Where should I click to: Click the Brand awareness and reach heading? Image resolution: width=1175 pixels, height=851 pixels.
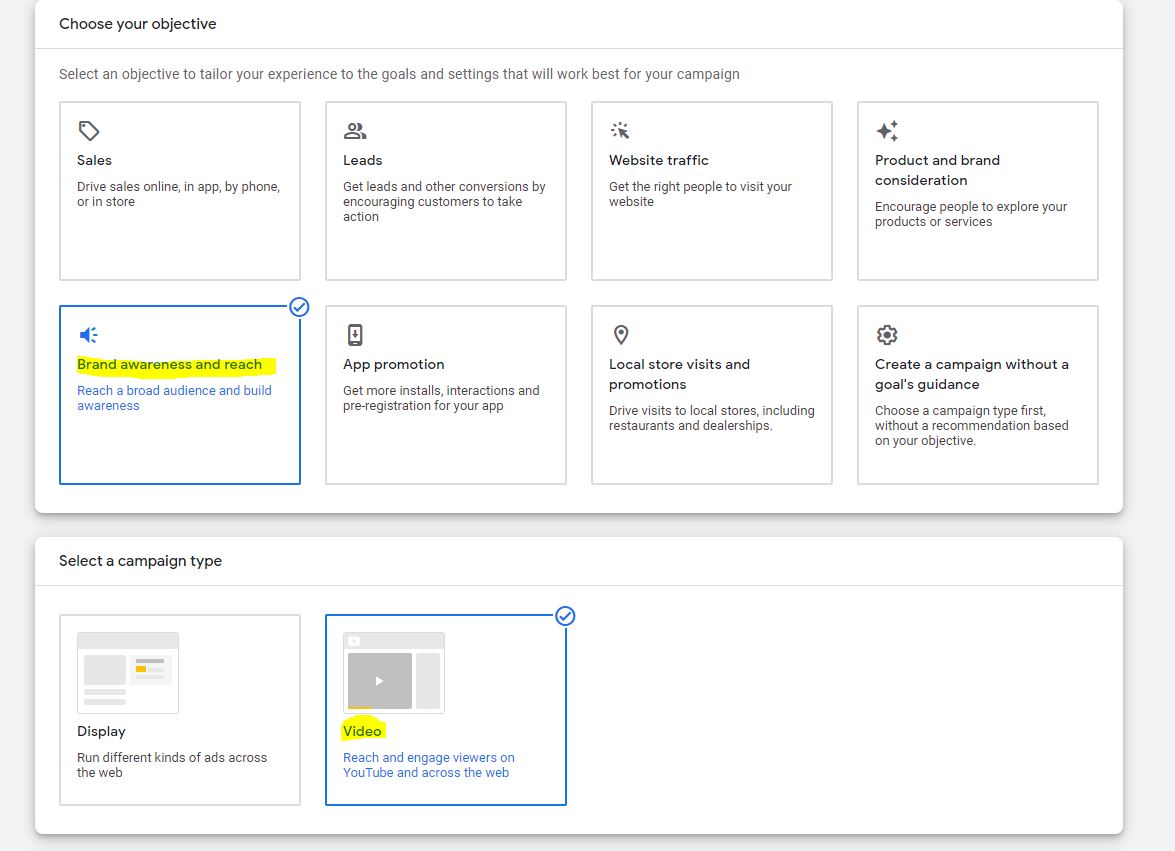[x=169, y=365]
